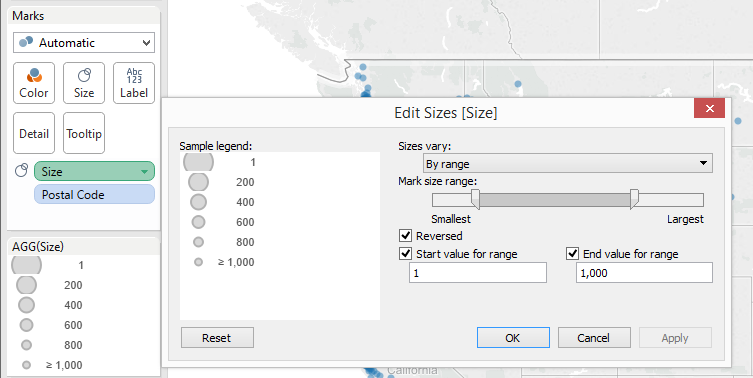Image resolution: width=753 pixels, height=378 pixels.
Task: Click the start value input field
Action: (x=478, y=273)
